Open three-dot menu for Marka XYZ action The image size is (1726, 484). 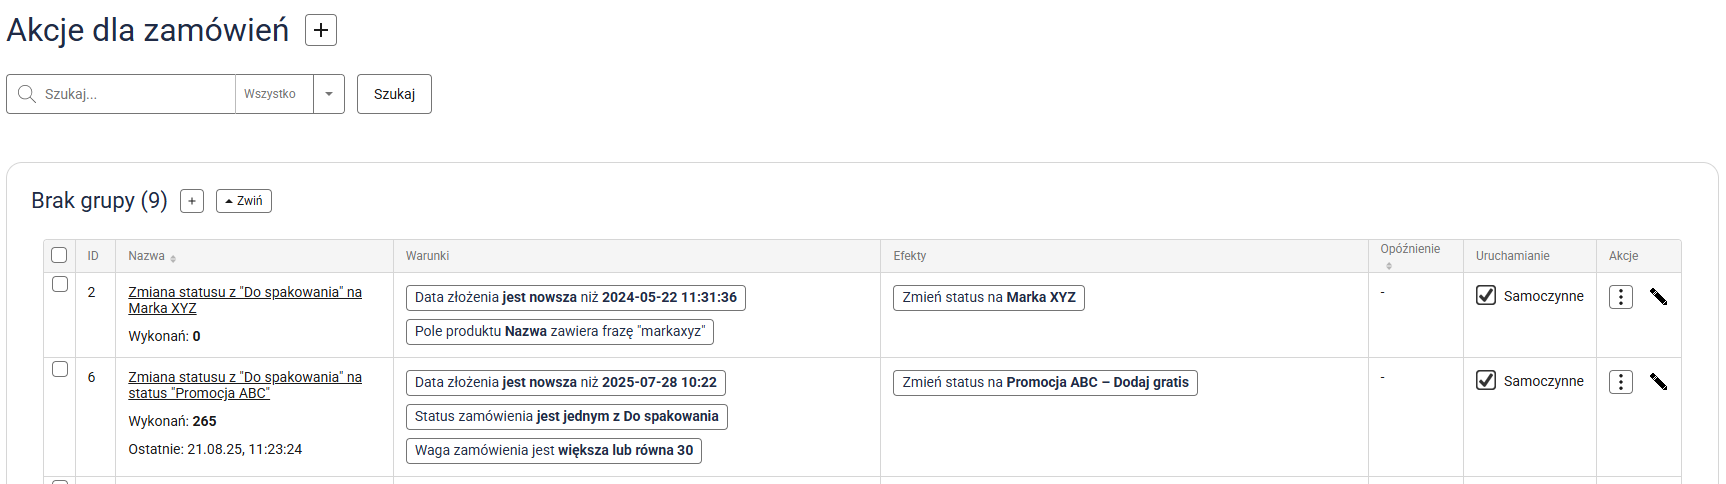tap(1620, 297)
